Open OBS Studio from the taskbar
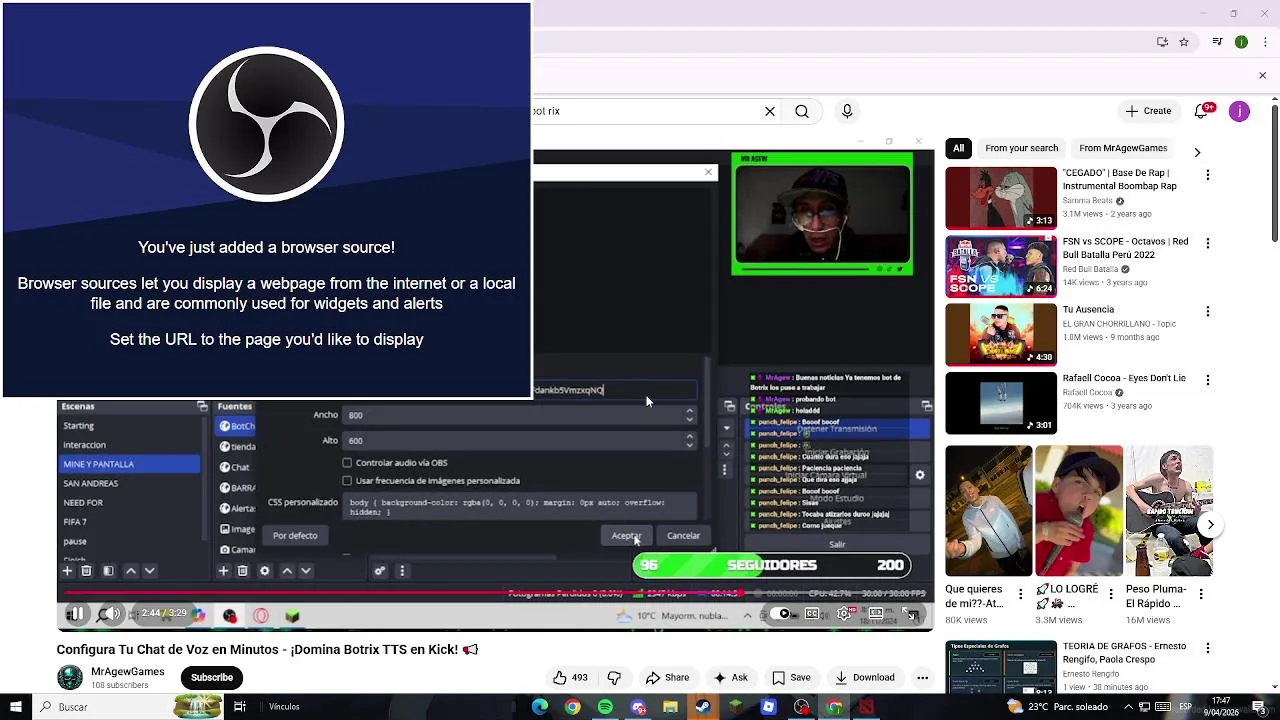1280x720 pixels. [801, 707]
